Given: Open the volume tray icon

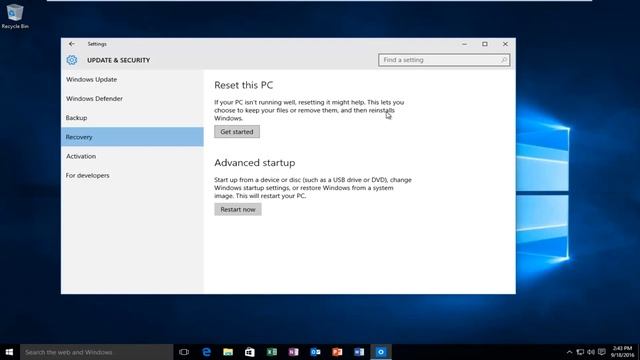Looking at the screenshot, I should (591, 352).
